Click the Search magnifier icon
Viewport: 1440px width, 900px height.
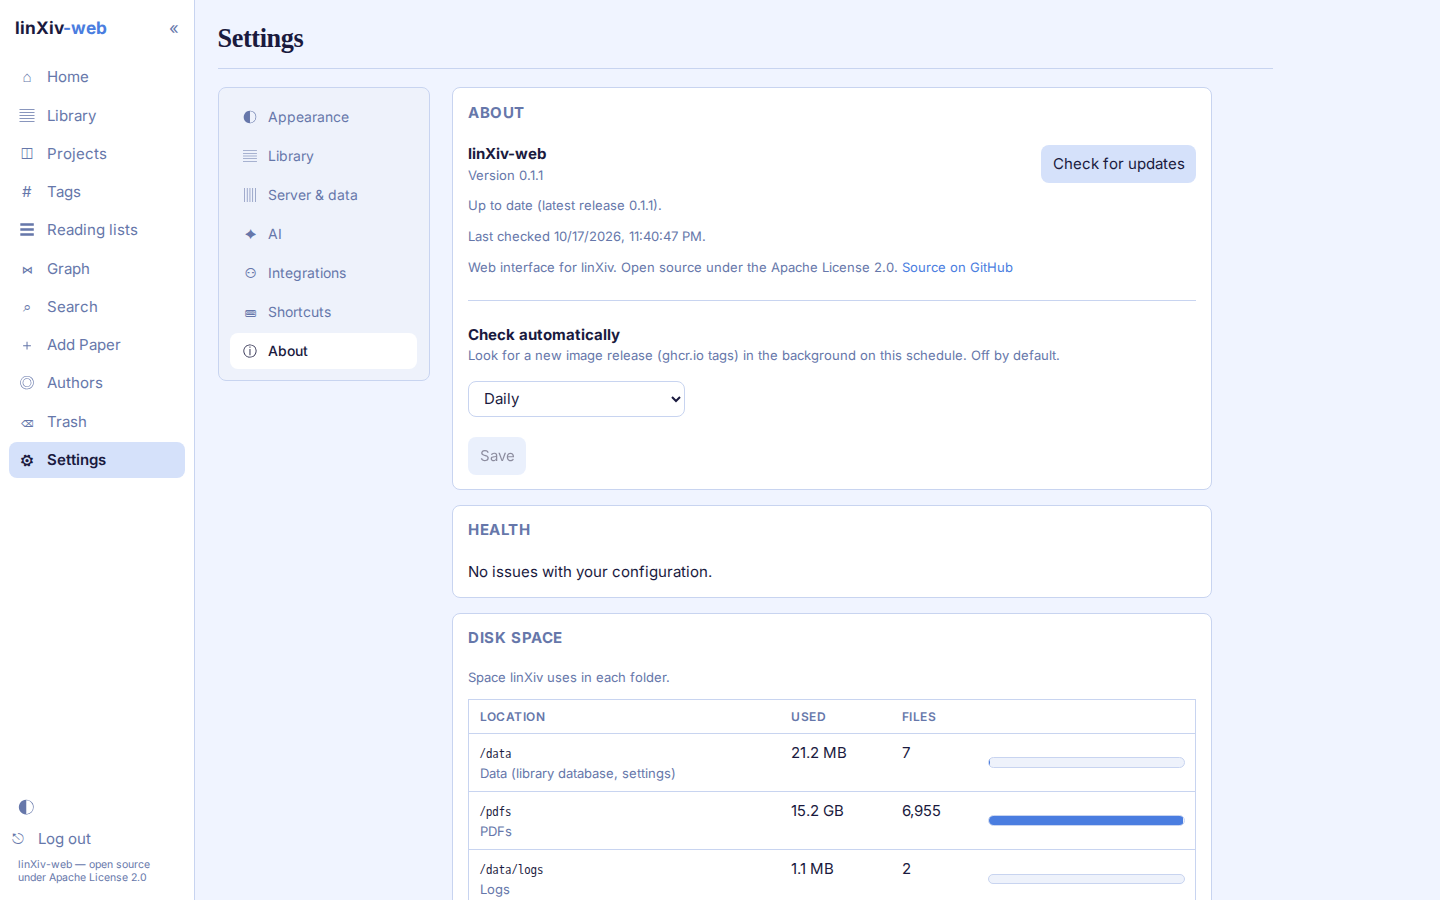(27, 307)
